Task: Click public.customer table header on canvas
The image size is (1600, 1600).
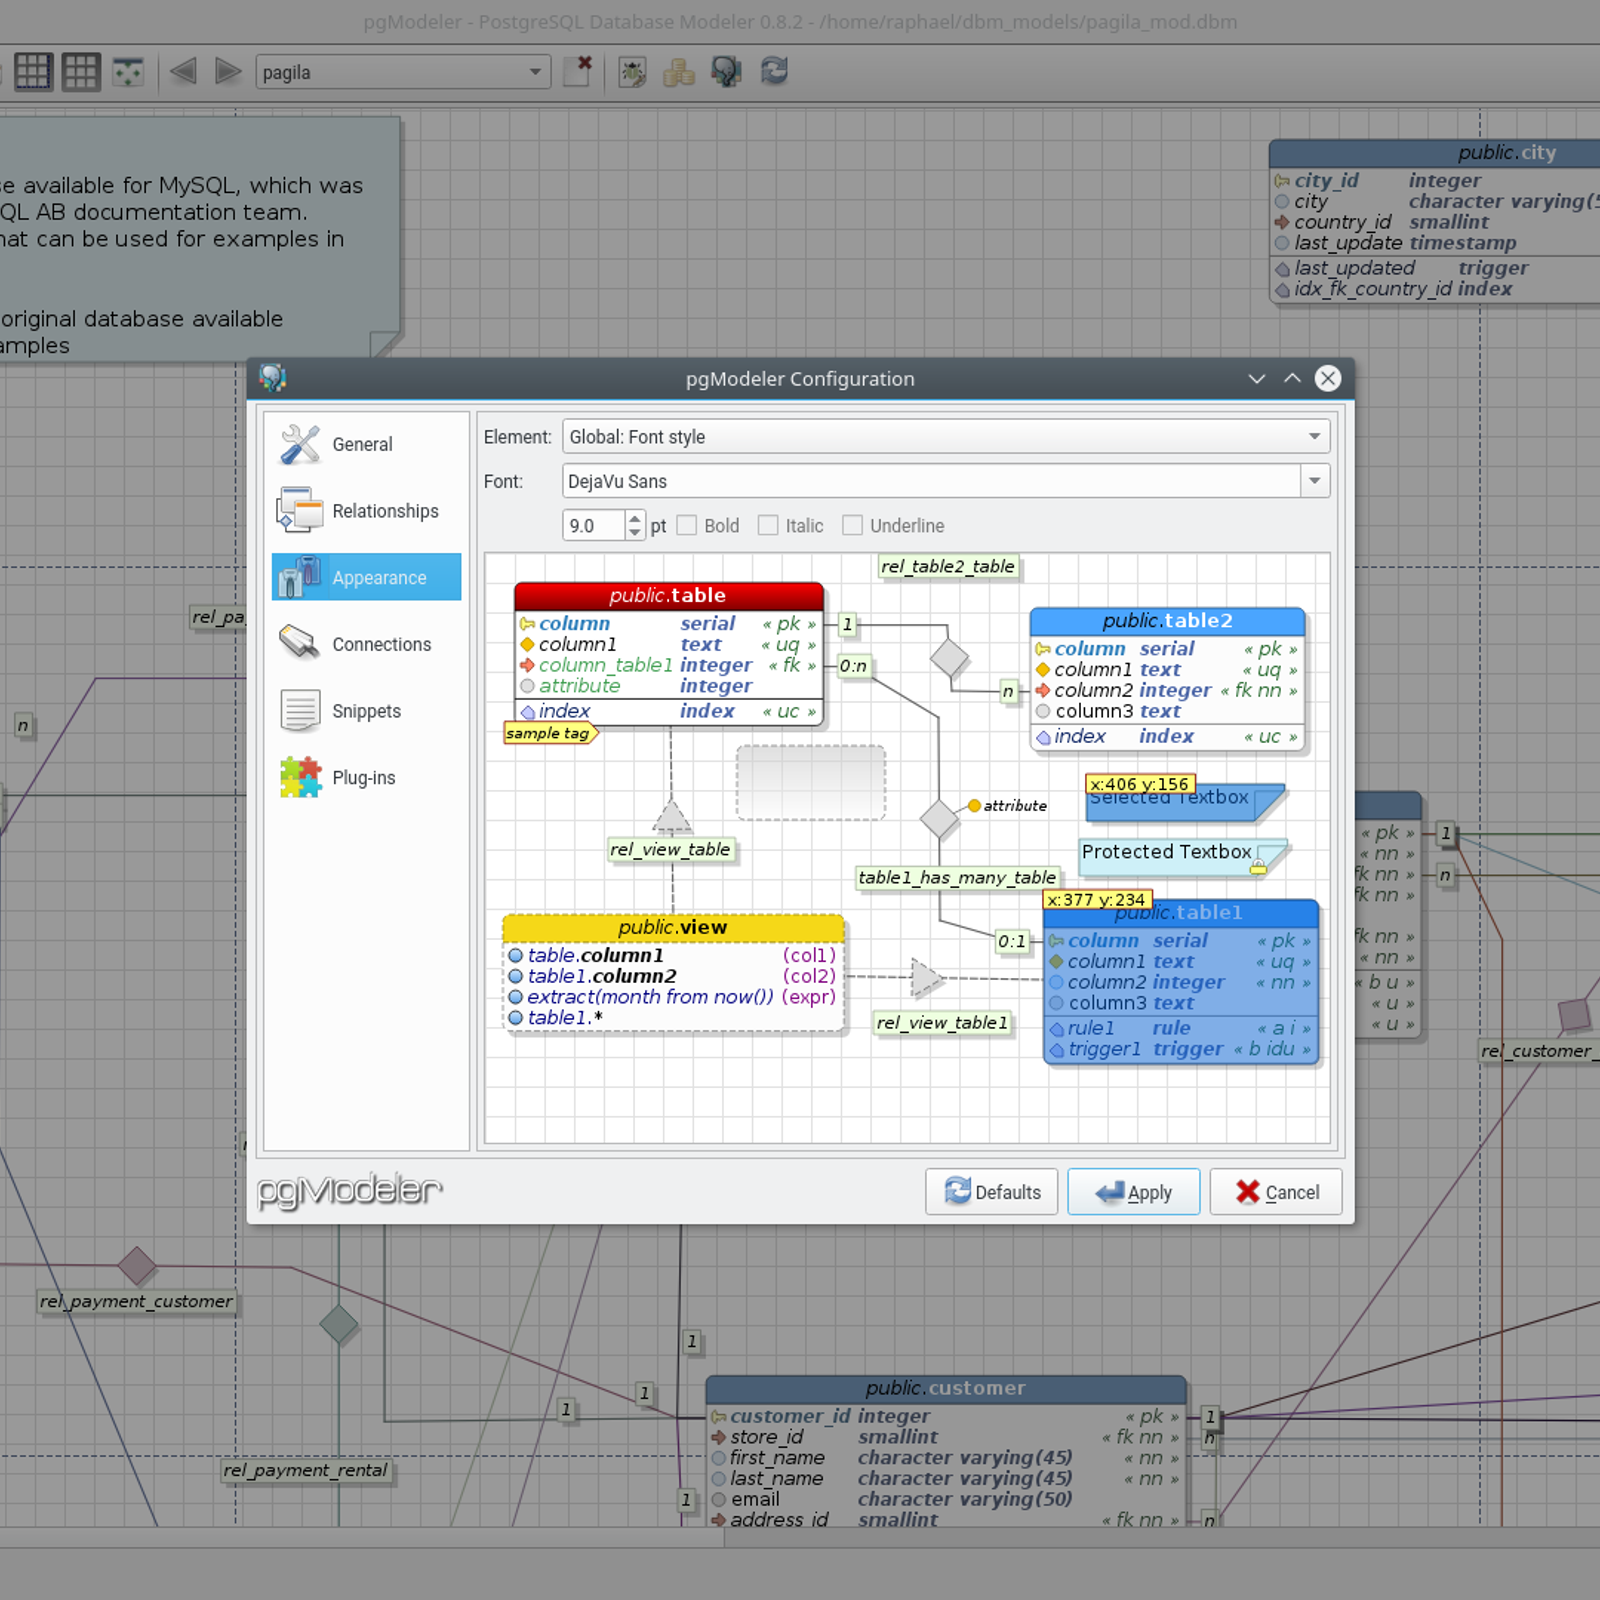Action: click(x=946, y=1388)
